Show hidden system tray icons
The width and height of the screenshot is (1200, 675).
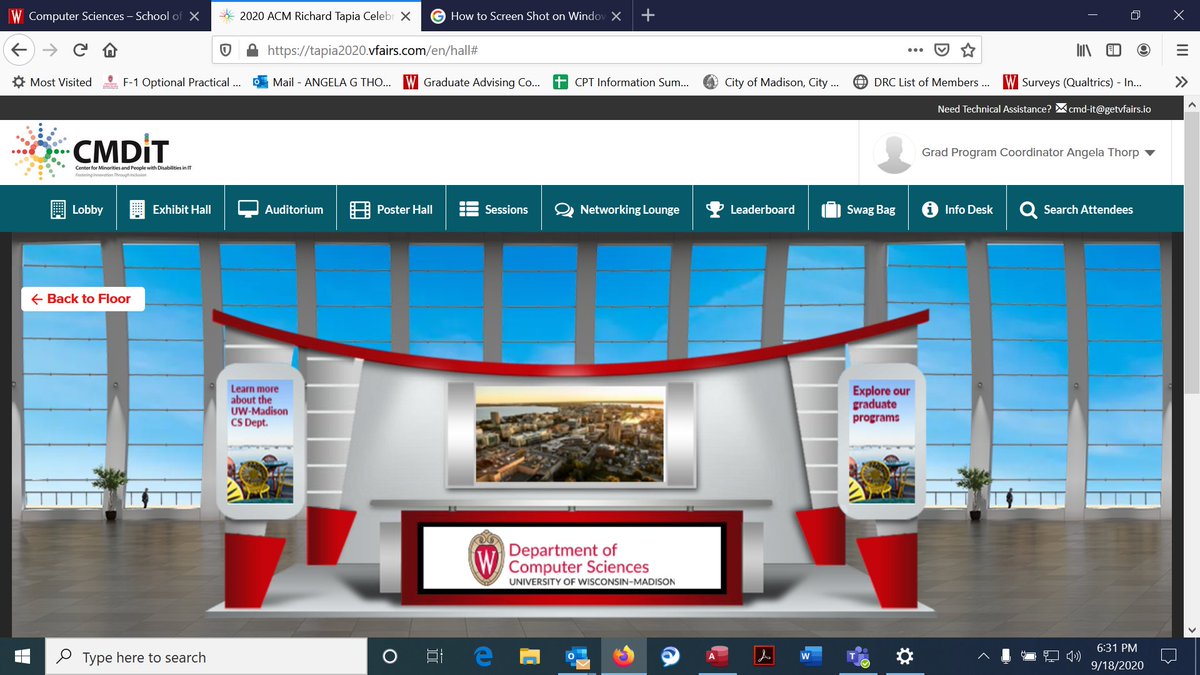coord(983,657)
